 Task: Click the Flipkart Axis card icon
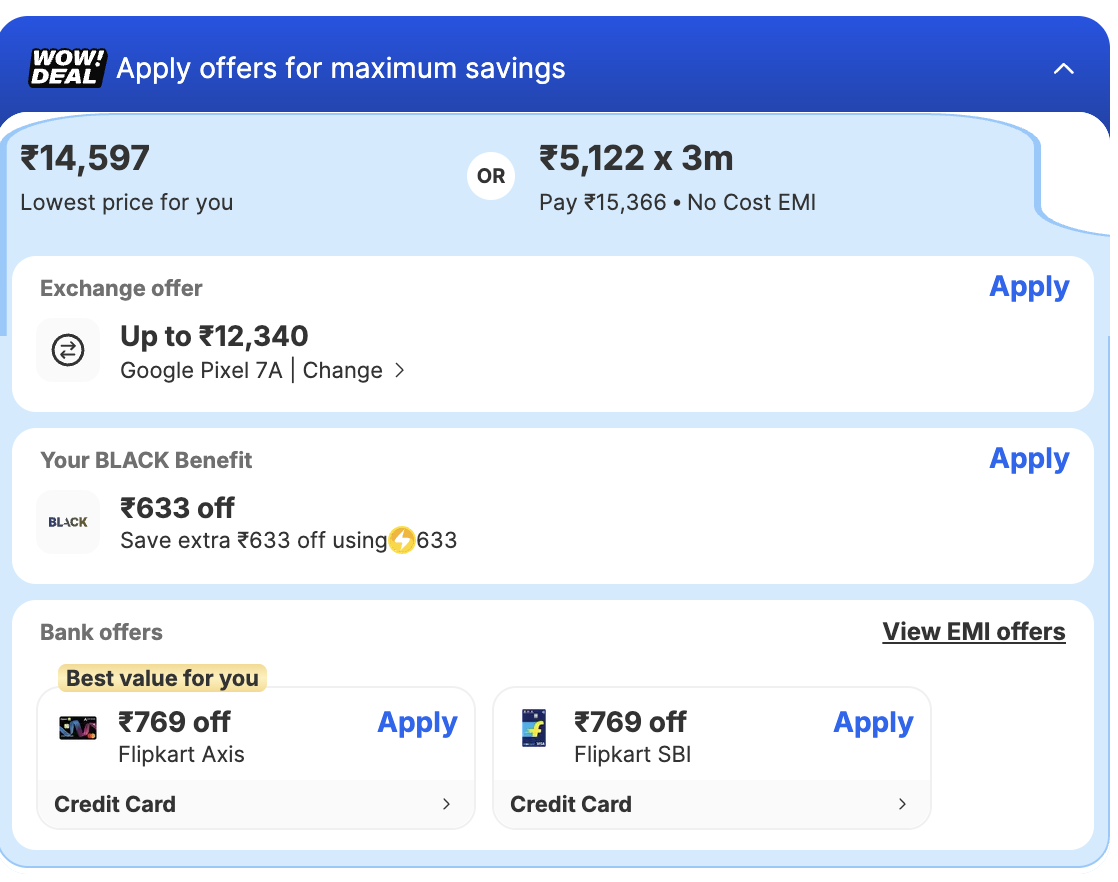[78, 728]
